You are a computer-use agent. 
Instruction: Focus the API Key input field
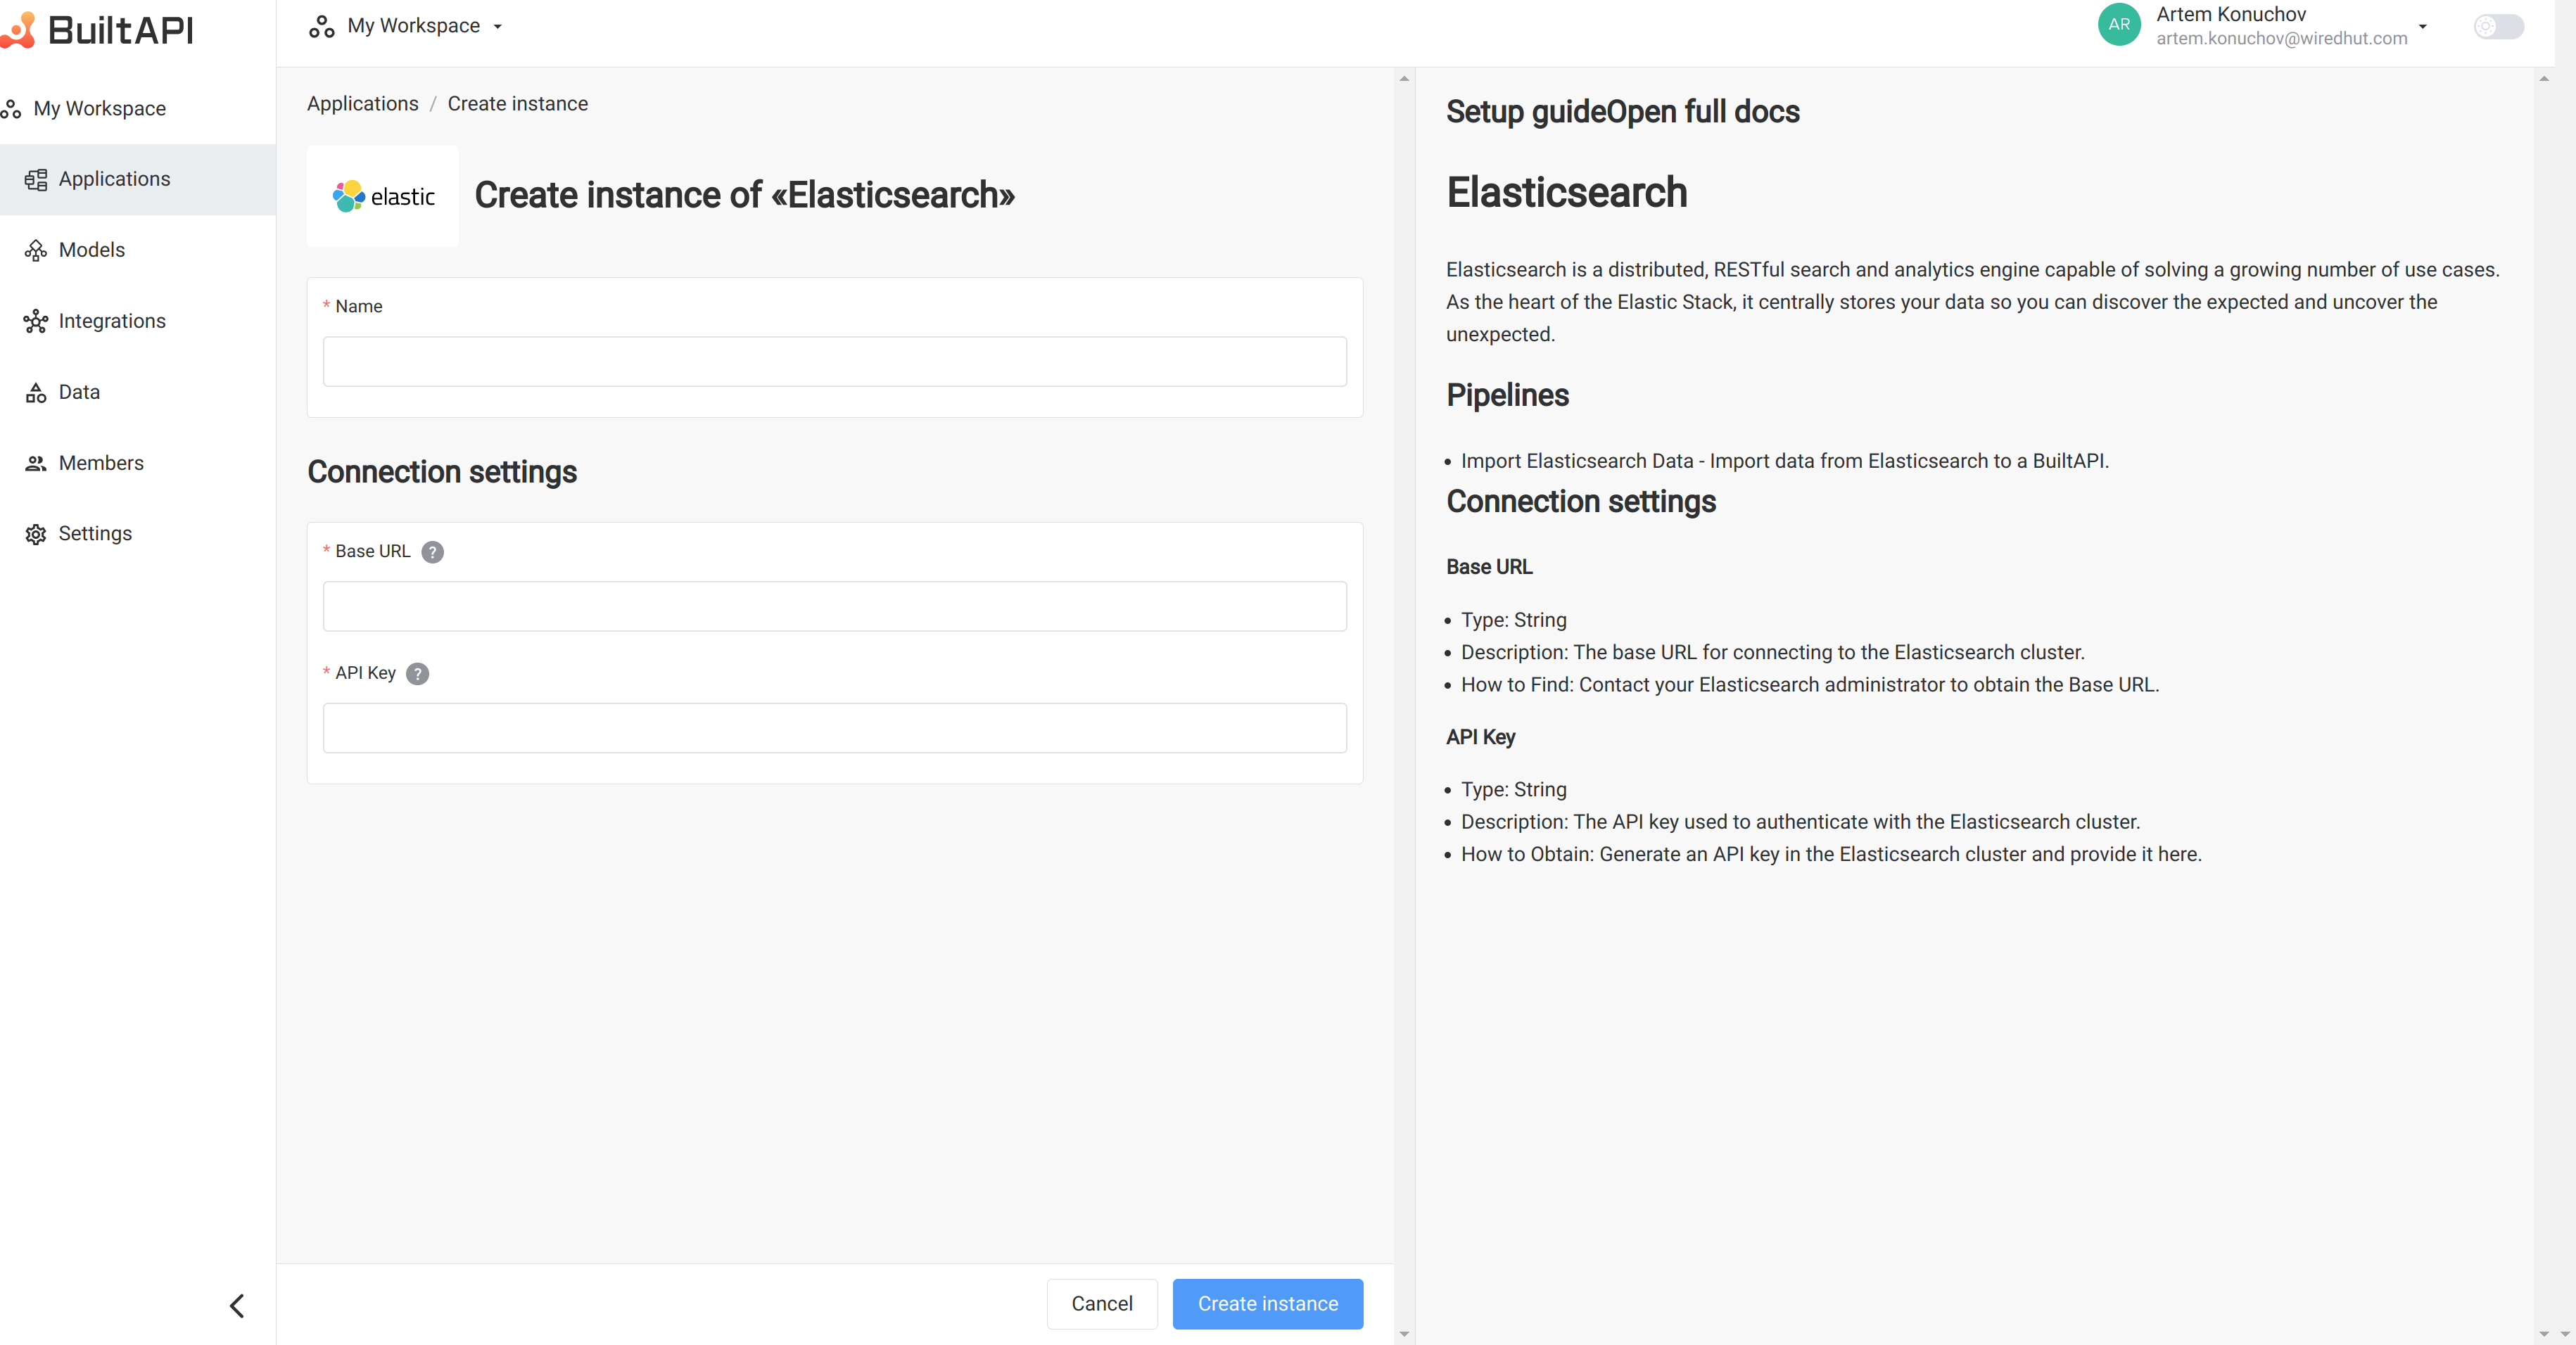click(834, 728)
